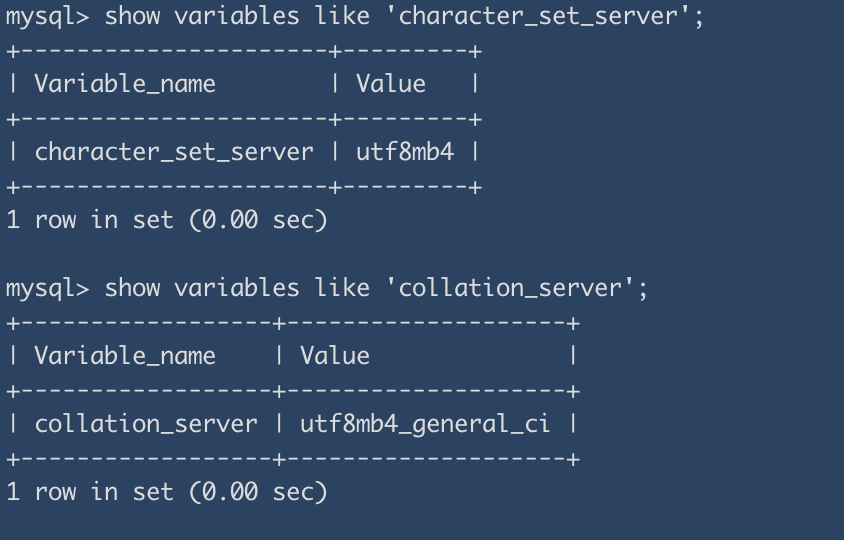844x540 pixels.
Task: Click the utf8mb4 value cell
Action: (405, 152)
